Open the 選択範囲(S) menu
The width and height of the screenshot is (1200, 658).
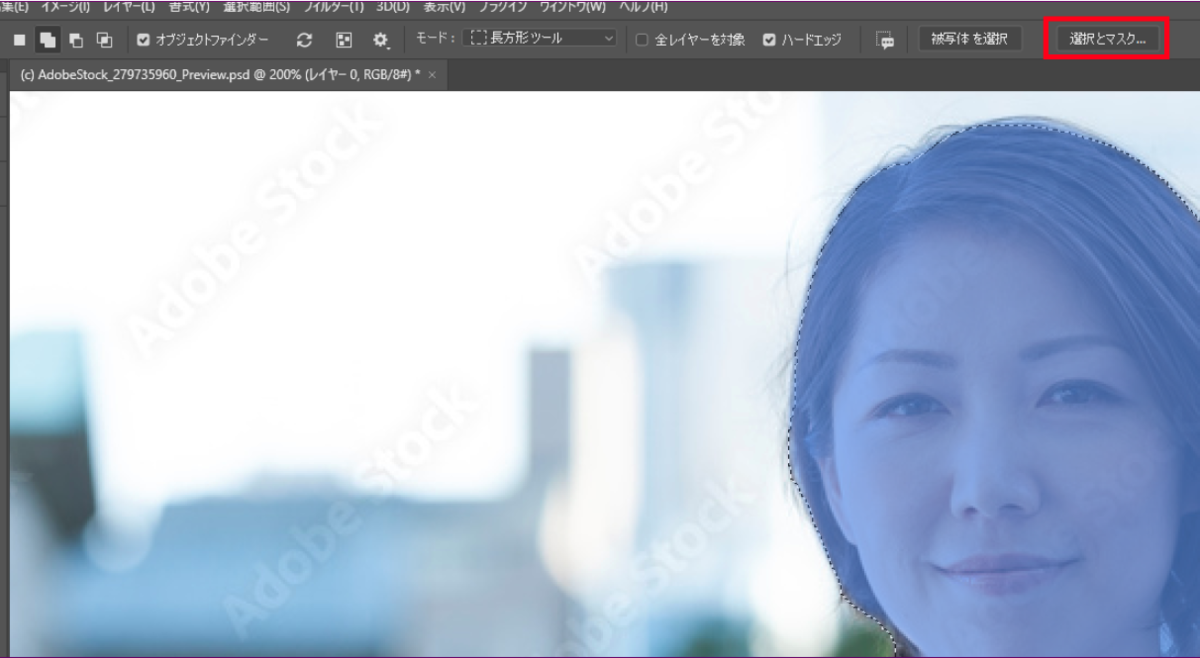[x=257, y=6]
